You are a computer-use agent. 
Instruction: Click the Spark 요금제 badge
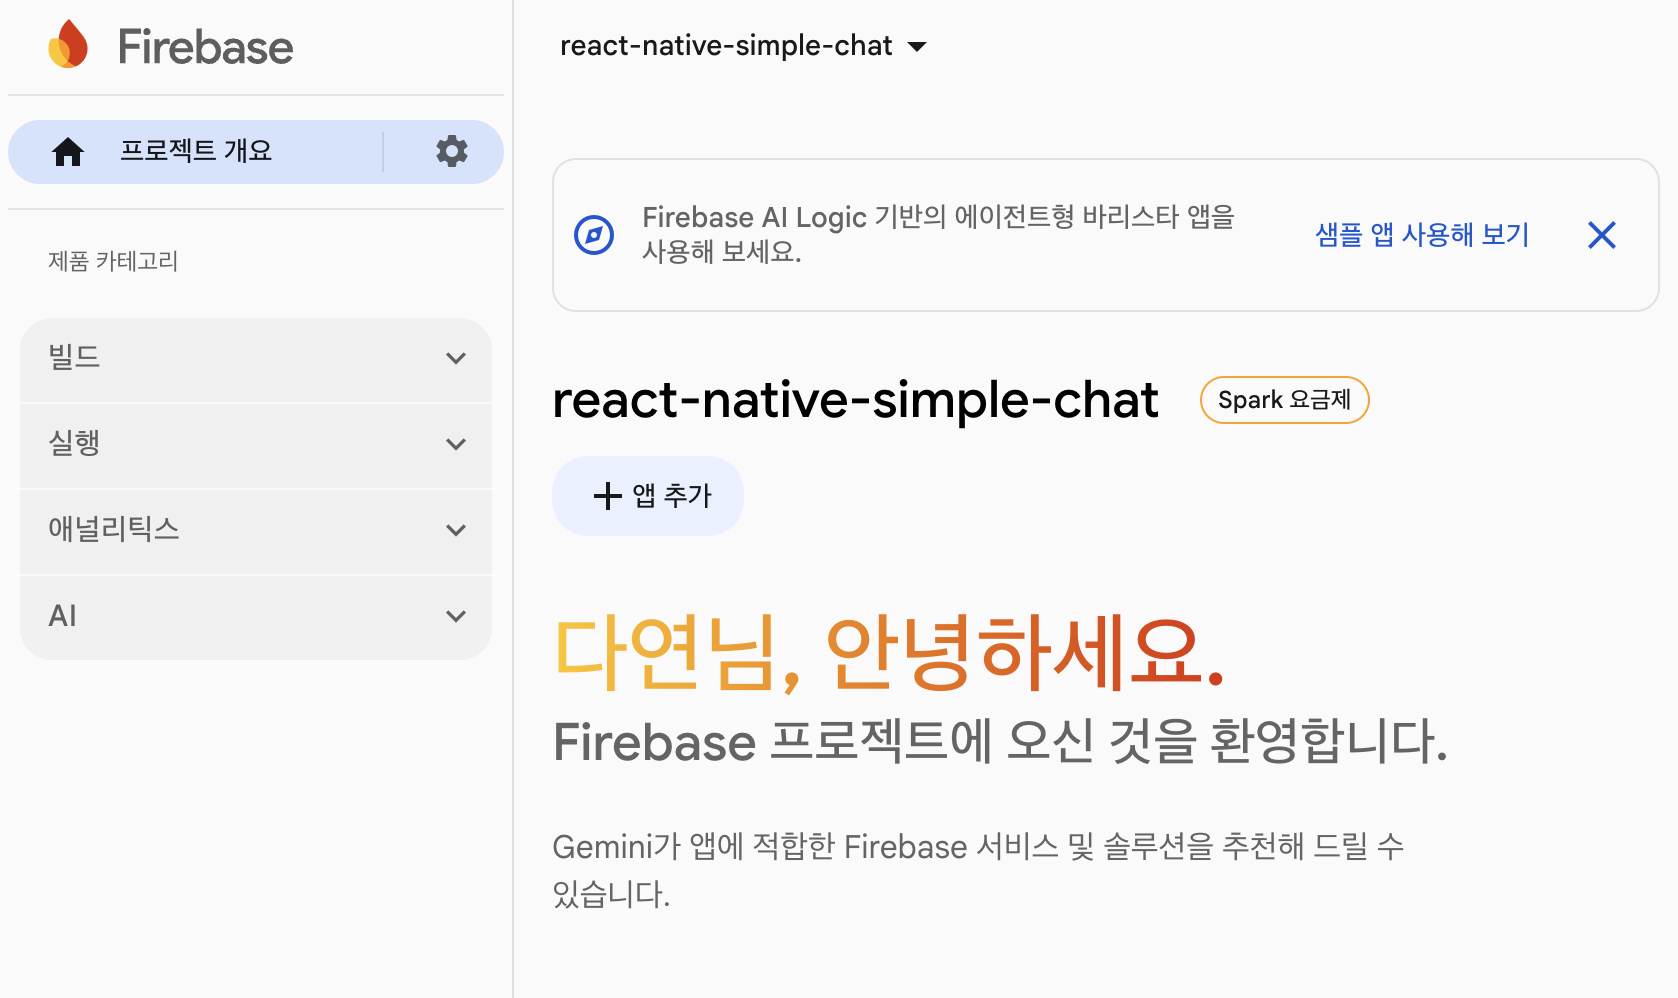click(x=1284, y=400)
